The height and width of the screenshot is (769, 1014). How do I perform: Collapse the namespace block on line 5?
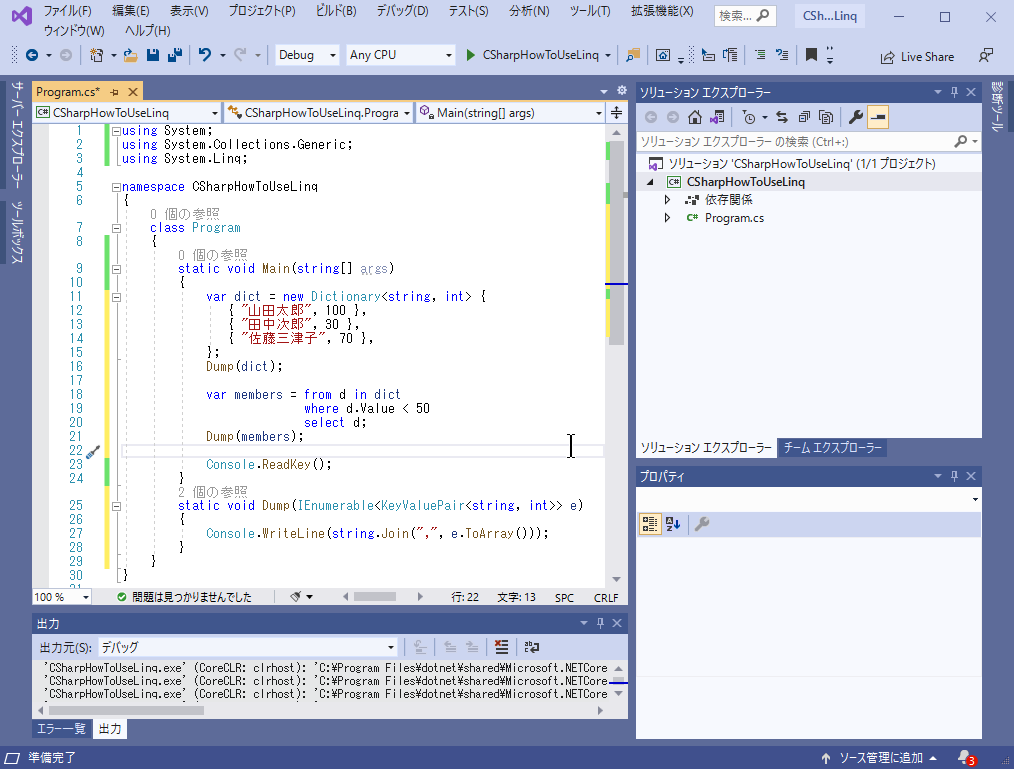(116, 187)
